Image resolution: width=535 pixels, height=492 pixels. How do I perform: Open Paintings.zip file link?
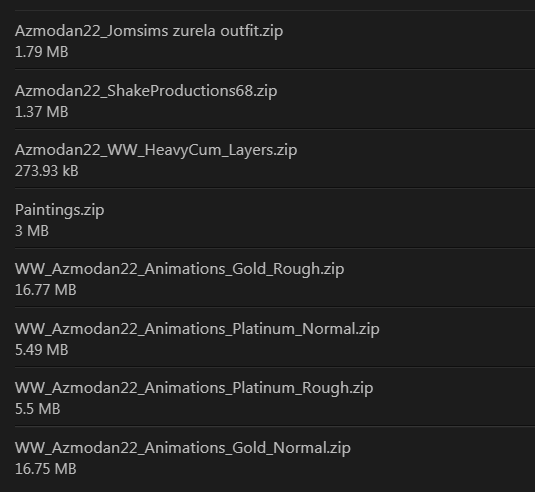[x=59, y=210]
